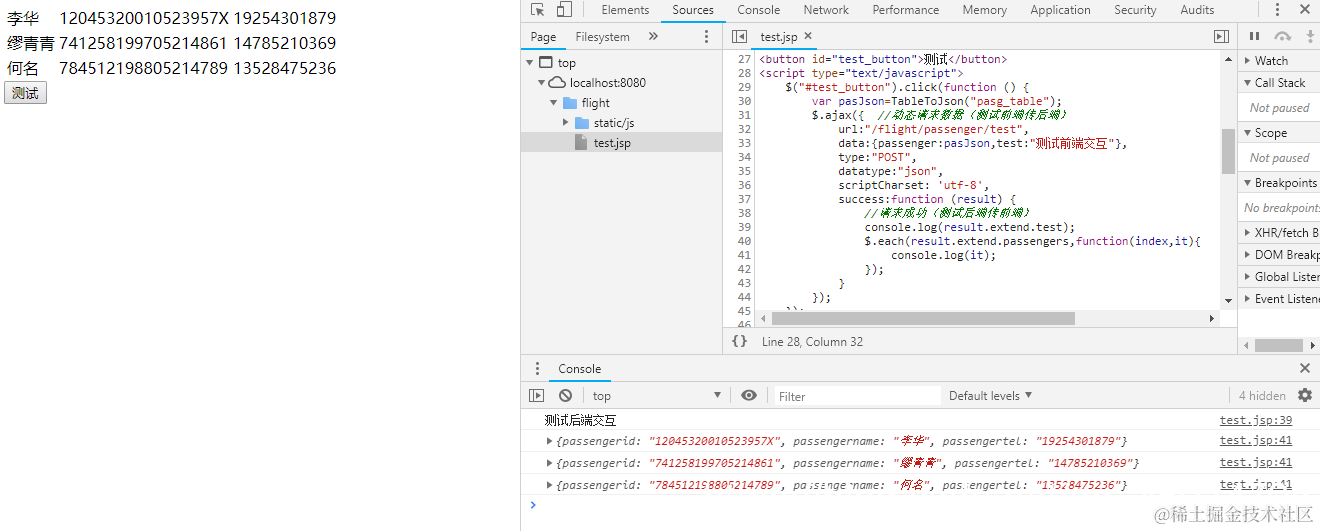Show more navigator tabs chevron
Image resolution: width=1320 pixels, height=531 pixels.
click(x=653, y=36)
